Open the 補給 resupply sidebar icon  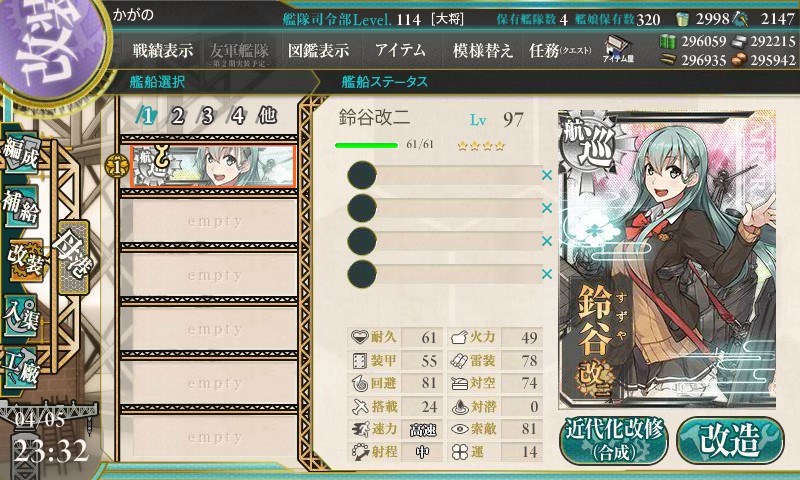[x=21, y=205]
